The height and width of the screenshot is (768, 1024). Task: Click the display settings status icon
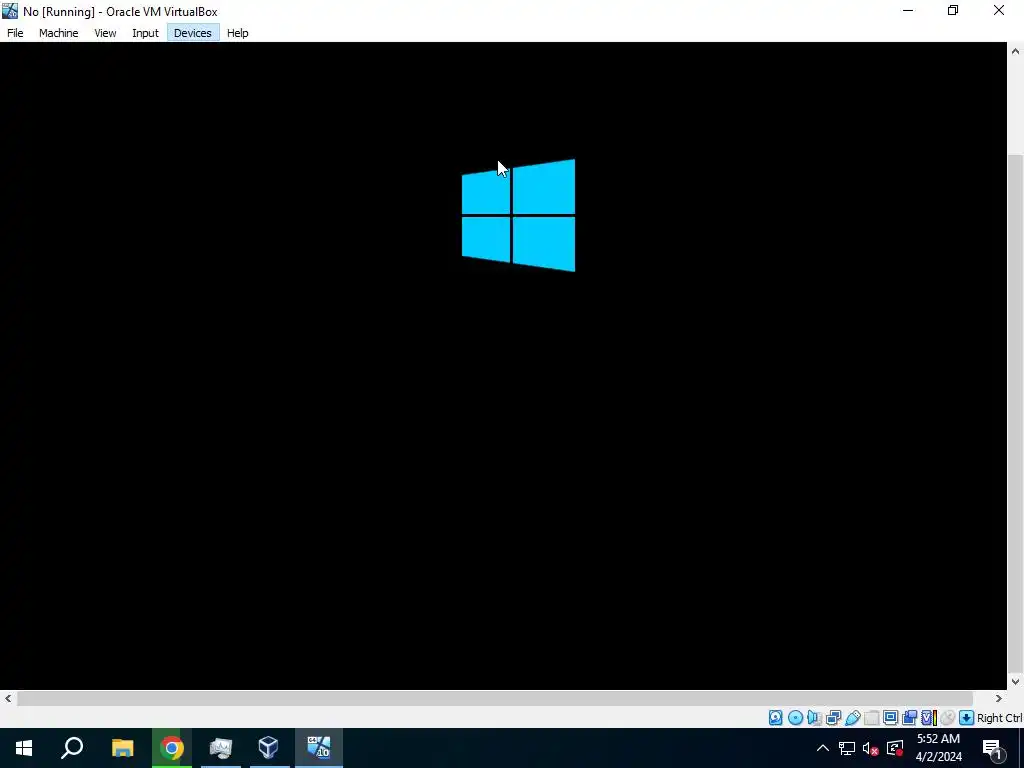tap(890, 718)
